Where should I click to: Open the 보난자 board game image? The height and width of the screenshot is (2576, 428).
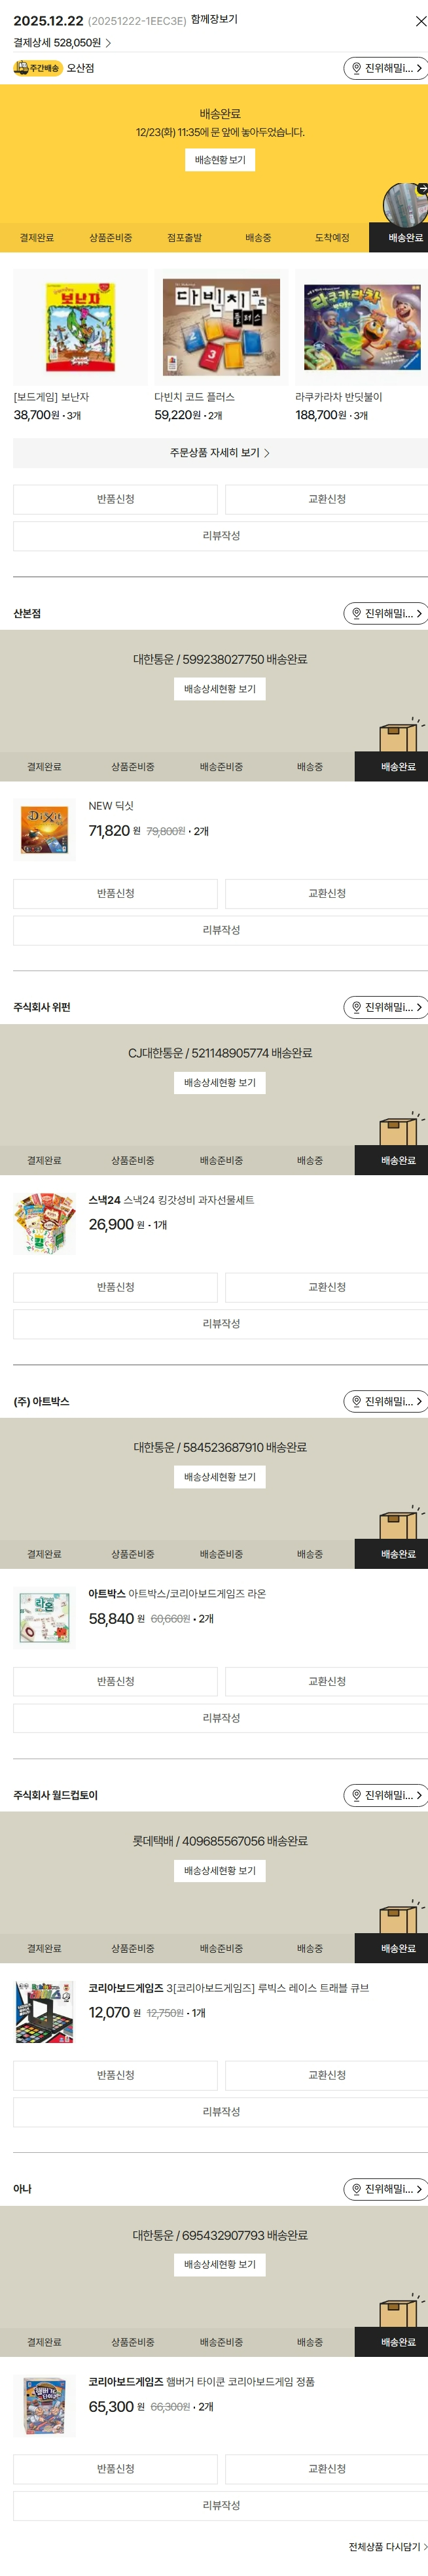80,327
